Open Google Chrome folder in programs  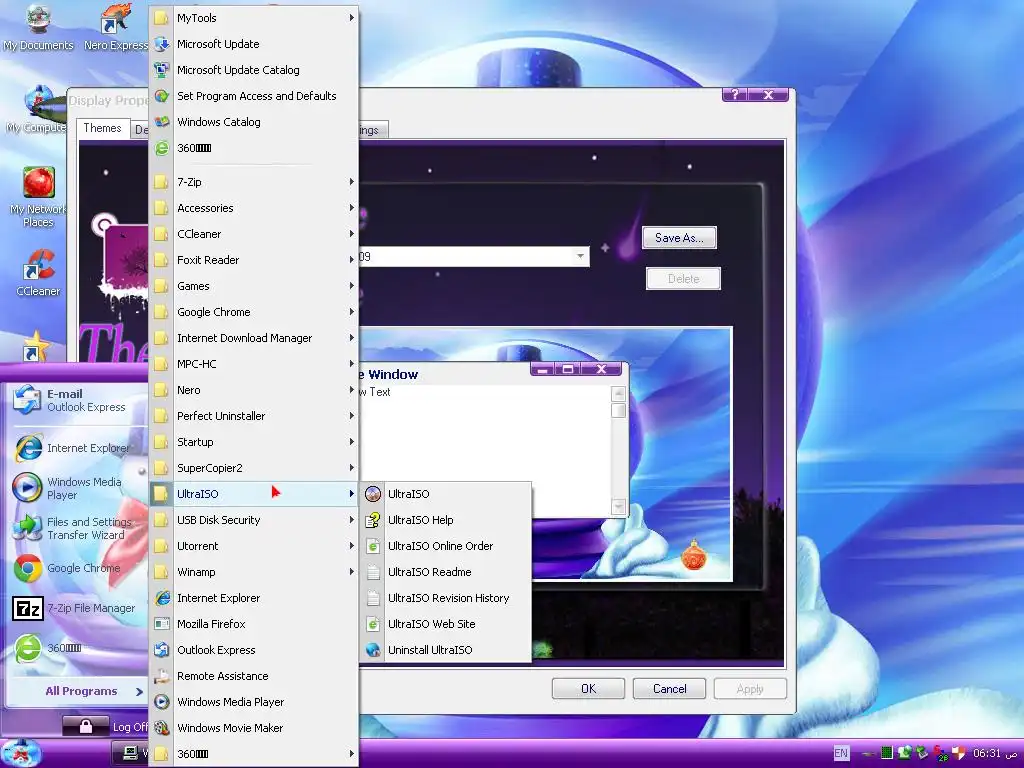(x=254, y=312)
